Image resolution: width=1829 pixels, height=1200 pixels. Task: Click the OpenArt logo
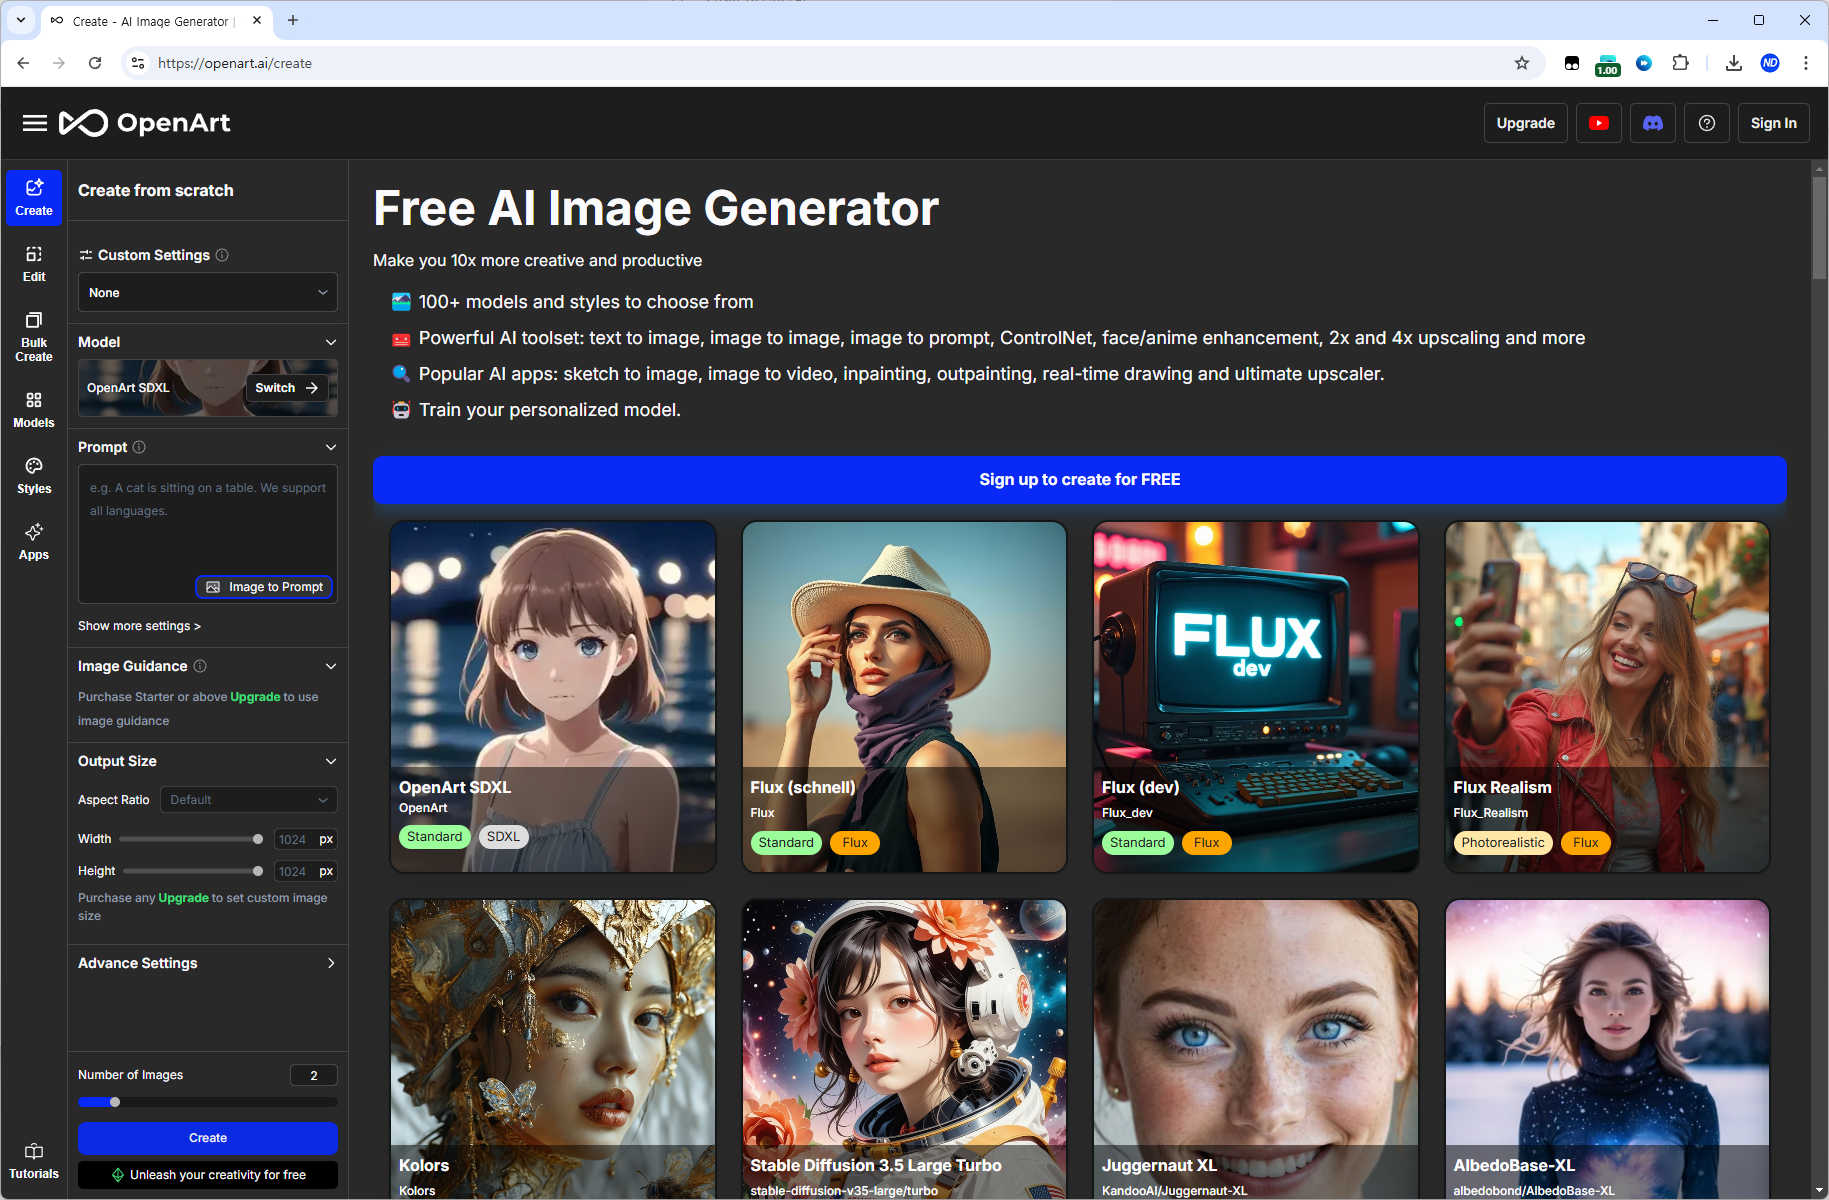tap(145, 123)
